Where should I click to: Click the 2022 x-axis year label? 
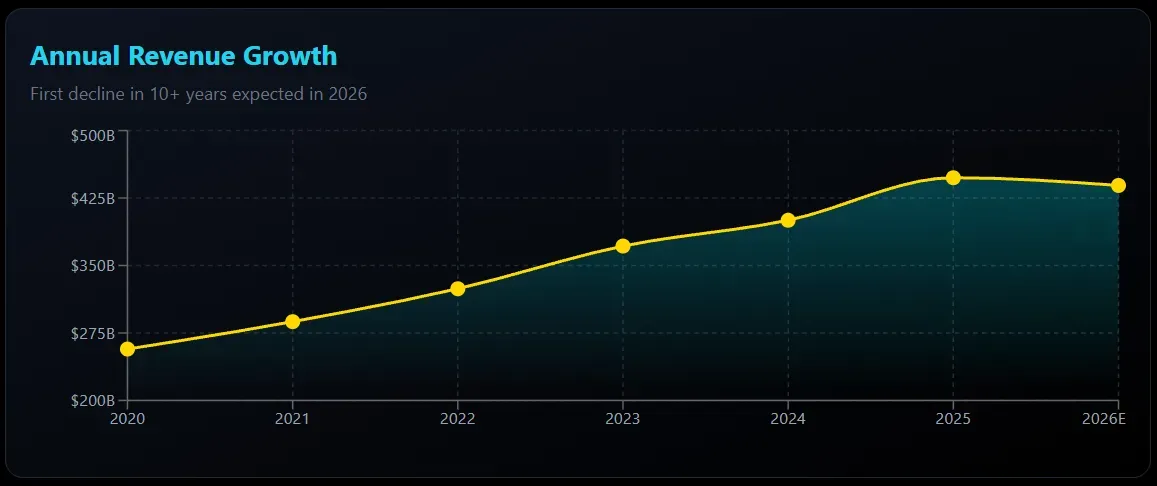coord(457,418)
